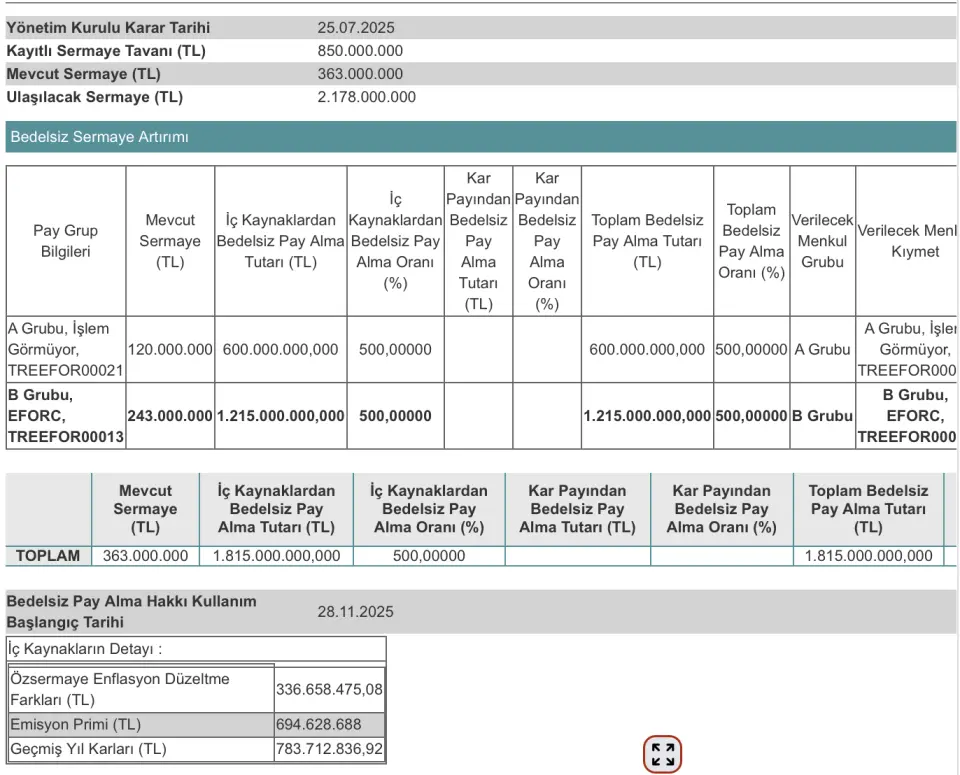Click the 243.000.000 Mevcut Sermaye cell

[x=170, y=415]
